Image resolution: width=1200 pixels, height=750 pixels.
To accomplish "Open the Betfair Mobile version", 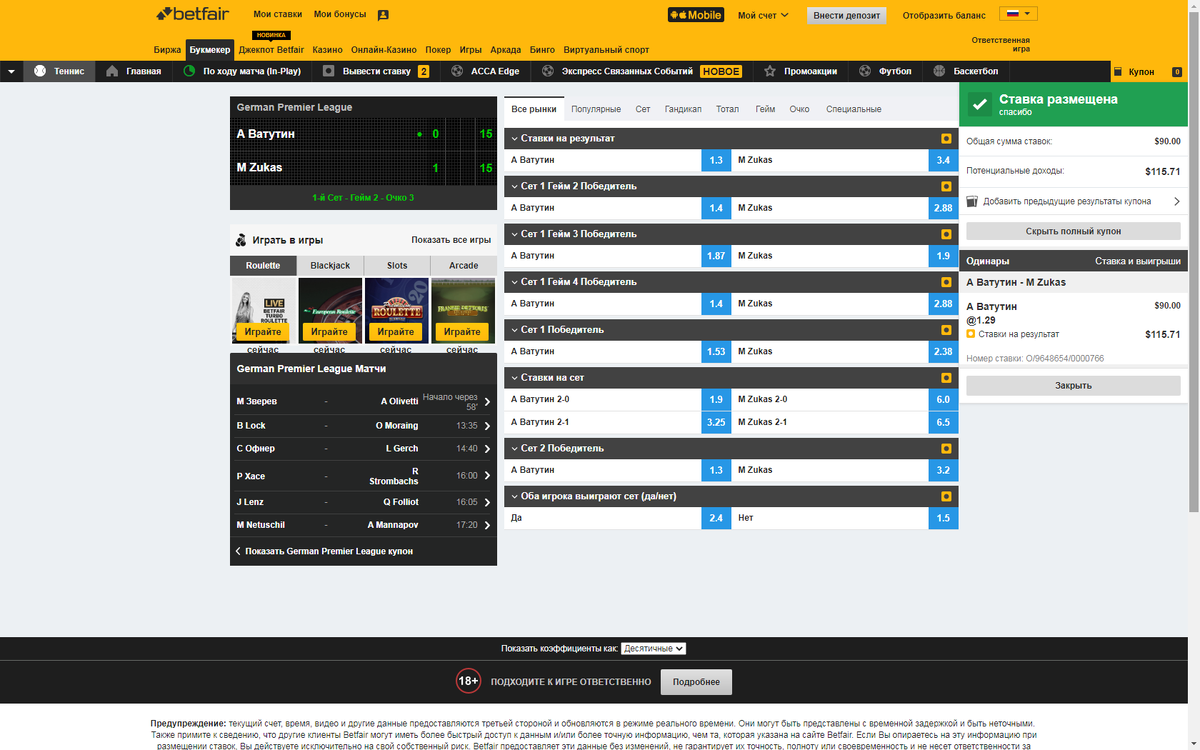I will [696, 15].
